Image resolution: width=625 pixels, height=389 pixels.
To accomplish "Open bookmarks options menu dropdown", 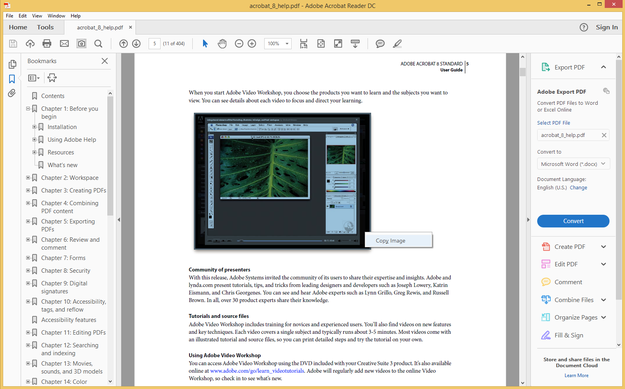I will point(33,78).
